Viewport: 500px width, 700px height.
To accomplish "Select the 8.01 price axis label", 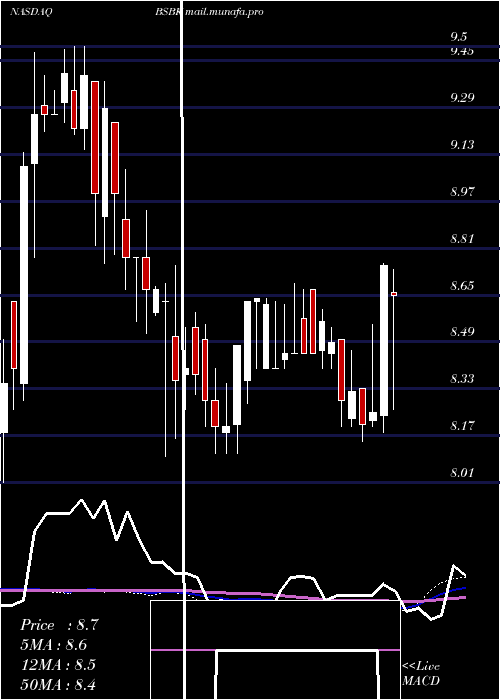I will pyautogui.click(x=462, y=472).
